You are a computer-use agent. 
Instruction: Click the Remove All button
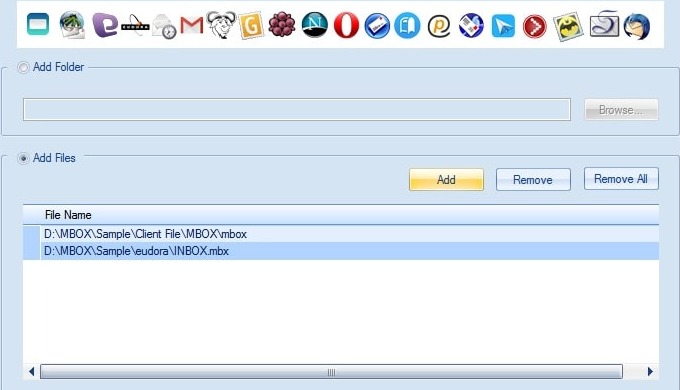point(621,179)
